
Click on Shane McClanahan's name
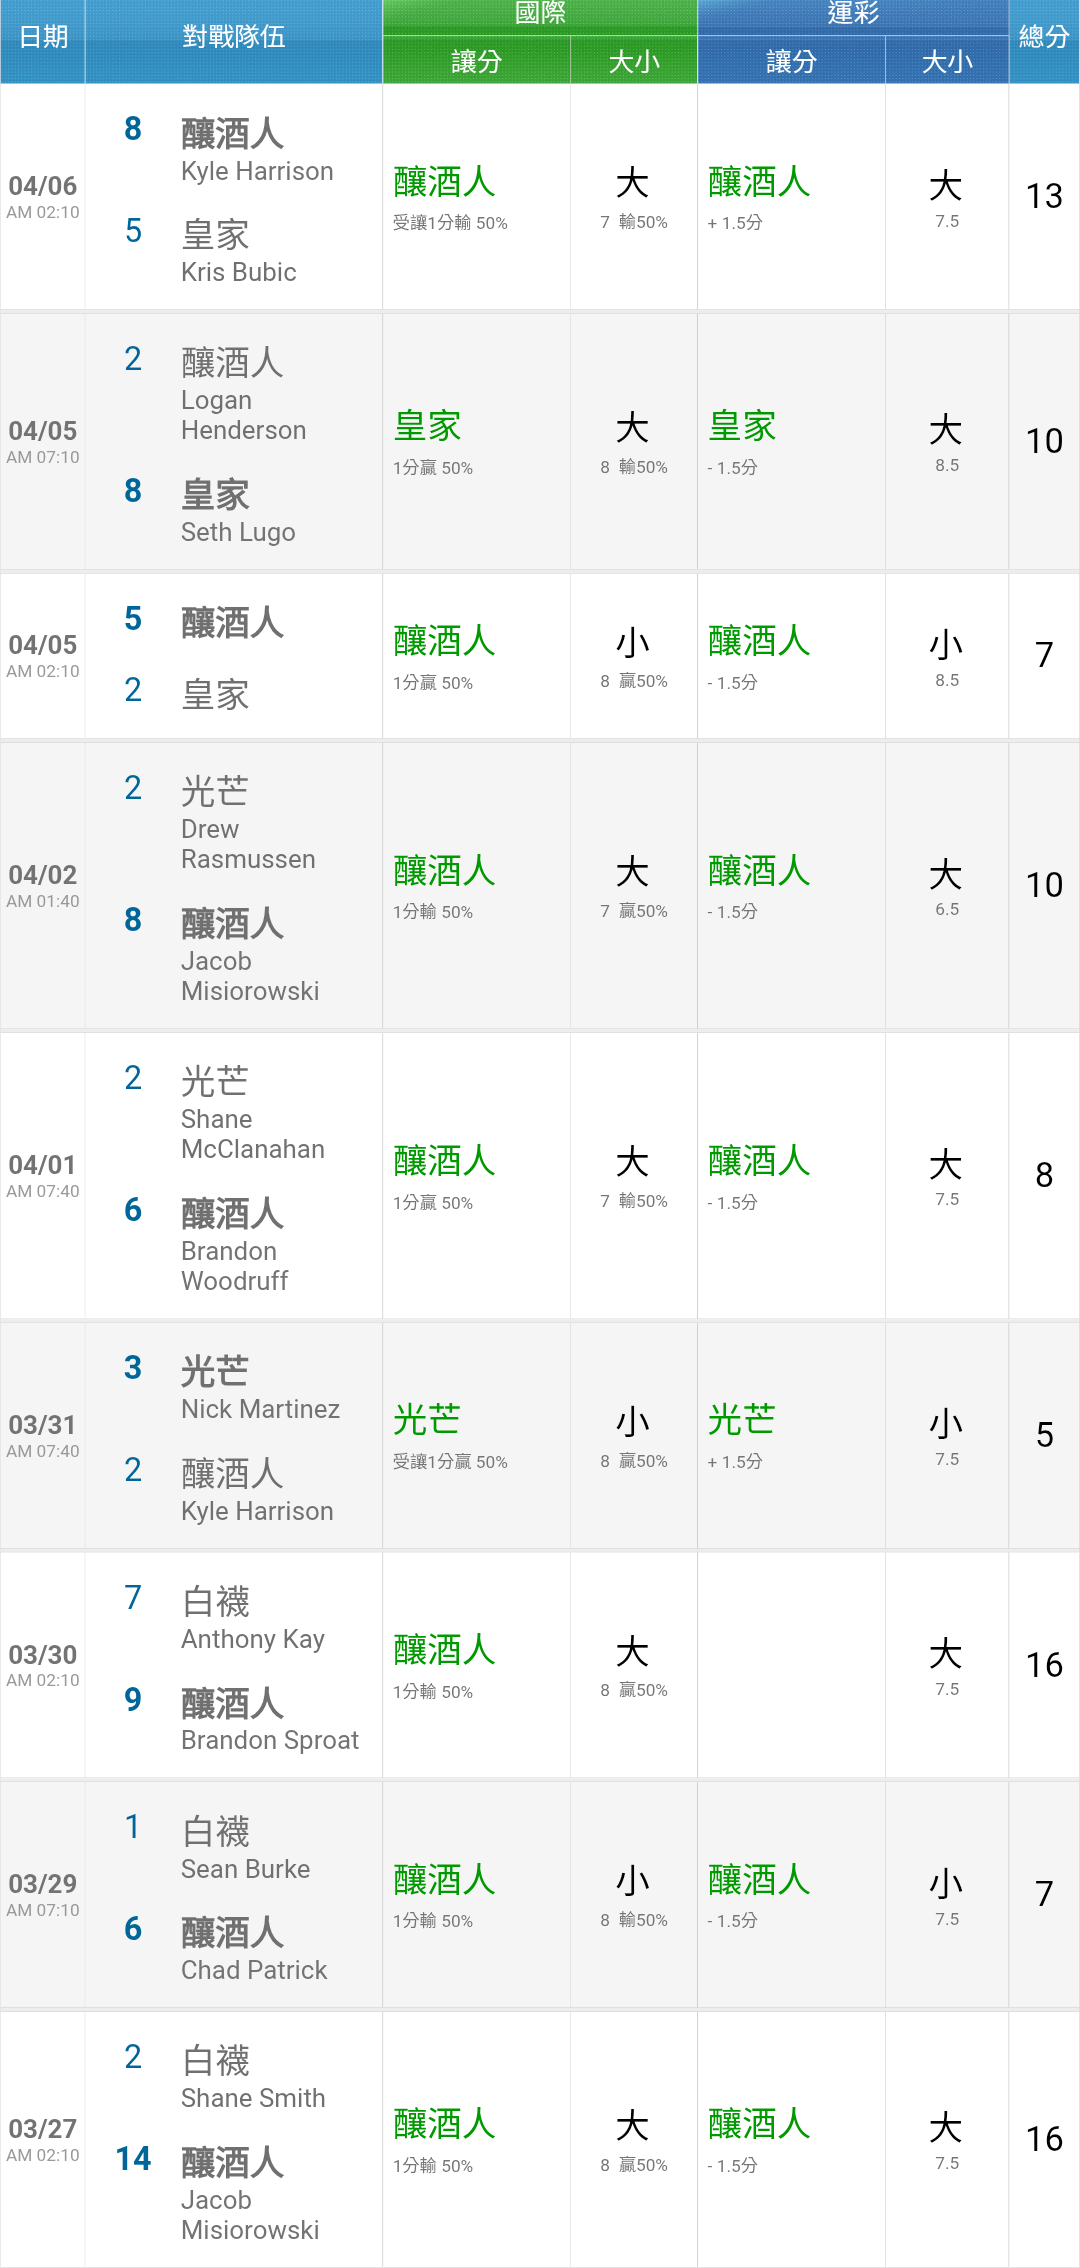coord(252,1134)
